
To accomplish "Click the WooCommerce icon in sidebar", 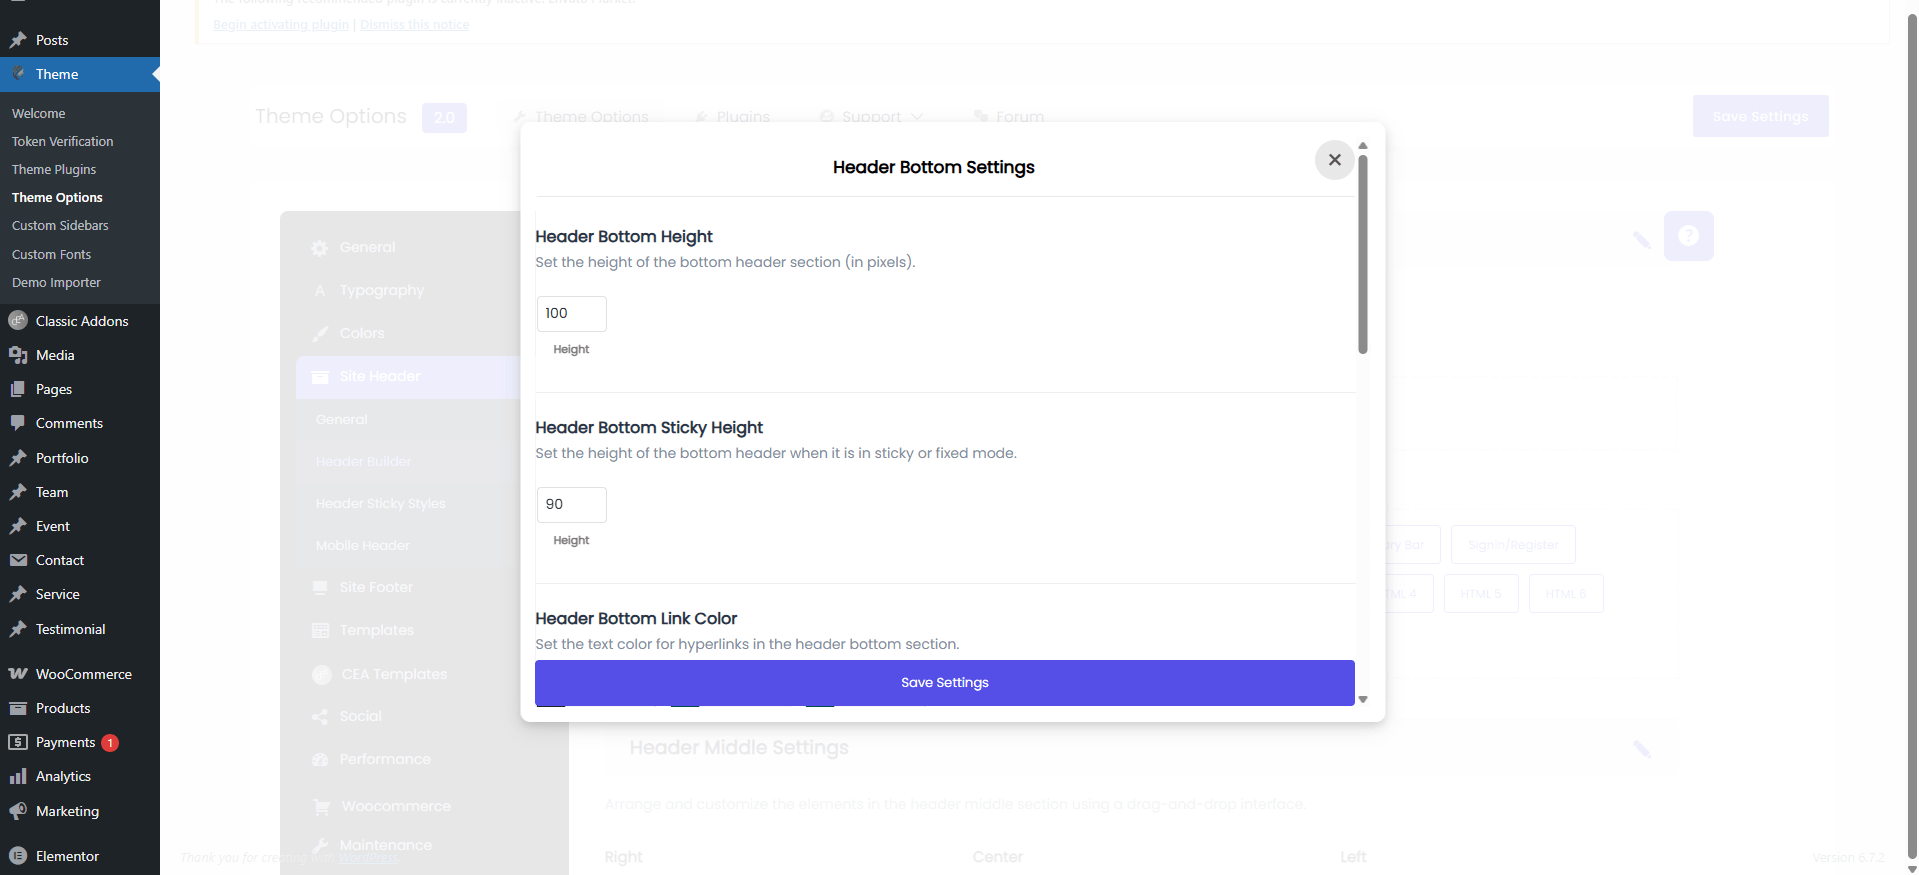I will tap(18, 674).
